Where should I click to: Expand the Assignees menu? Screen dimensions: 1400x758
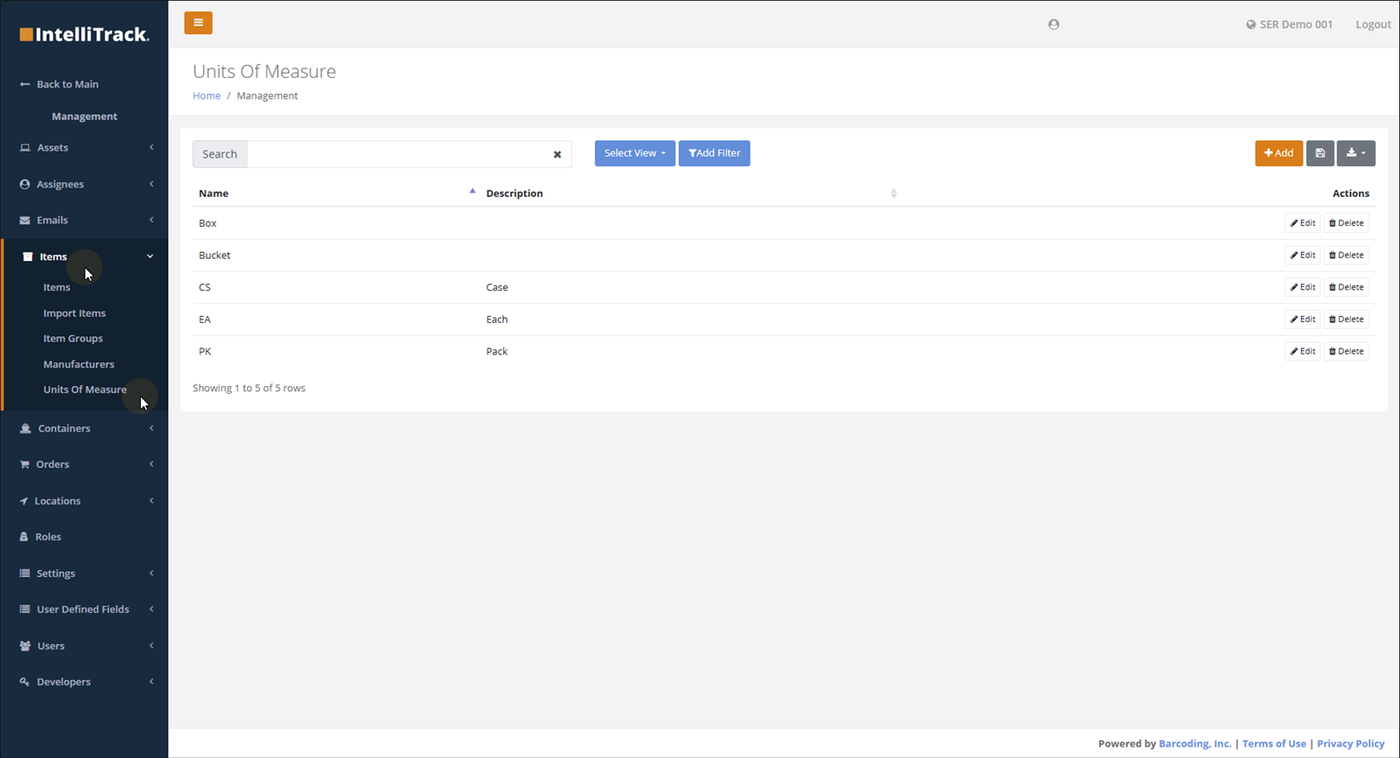point(84,184)
